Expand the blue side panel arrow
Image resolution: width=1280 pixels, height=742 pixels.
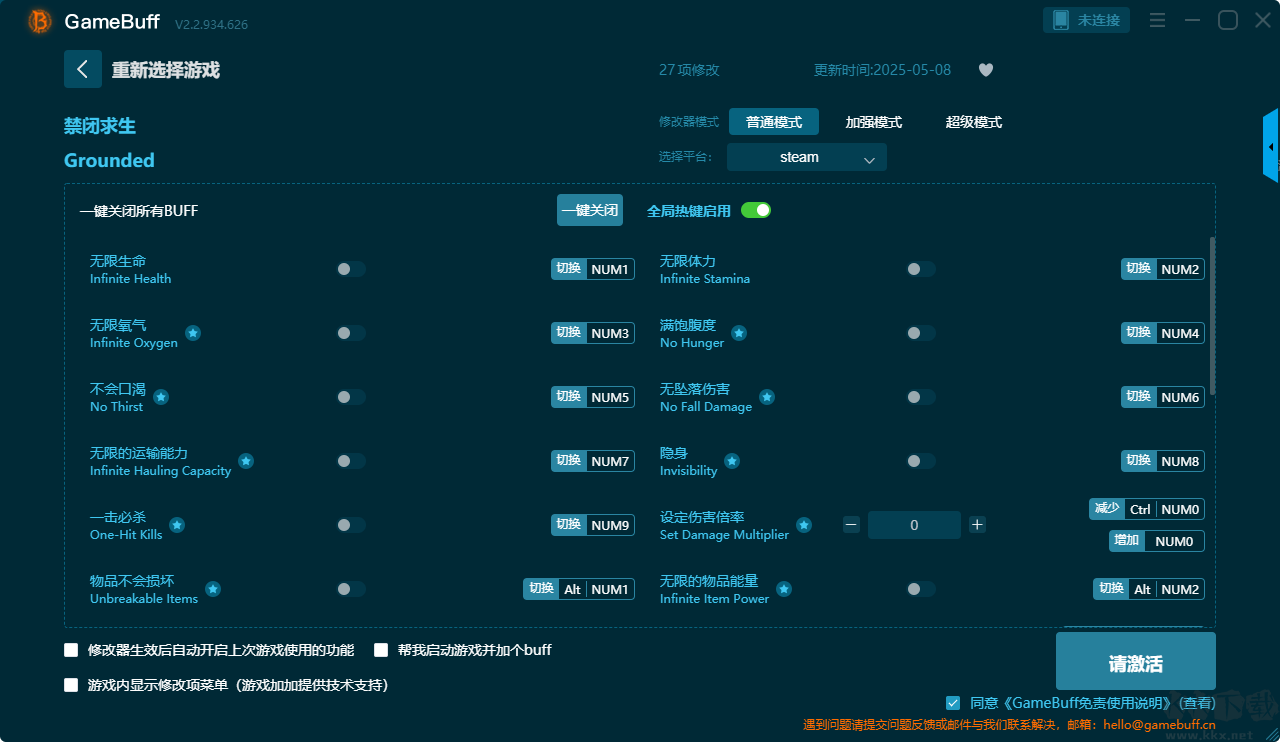(1271, 146)
